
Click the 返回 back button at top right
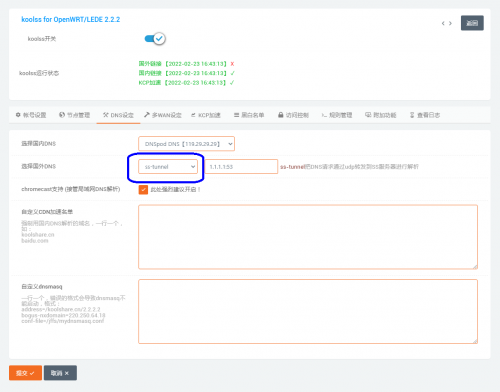click(x=472, y=23)
